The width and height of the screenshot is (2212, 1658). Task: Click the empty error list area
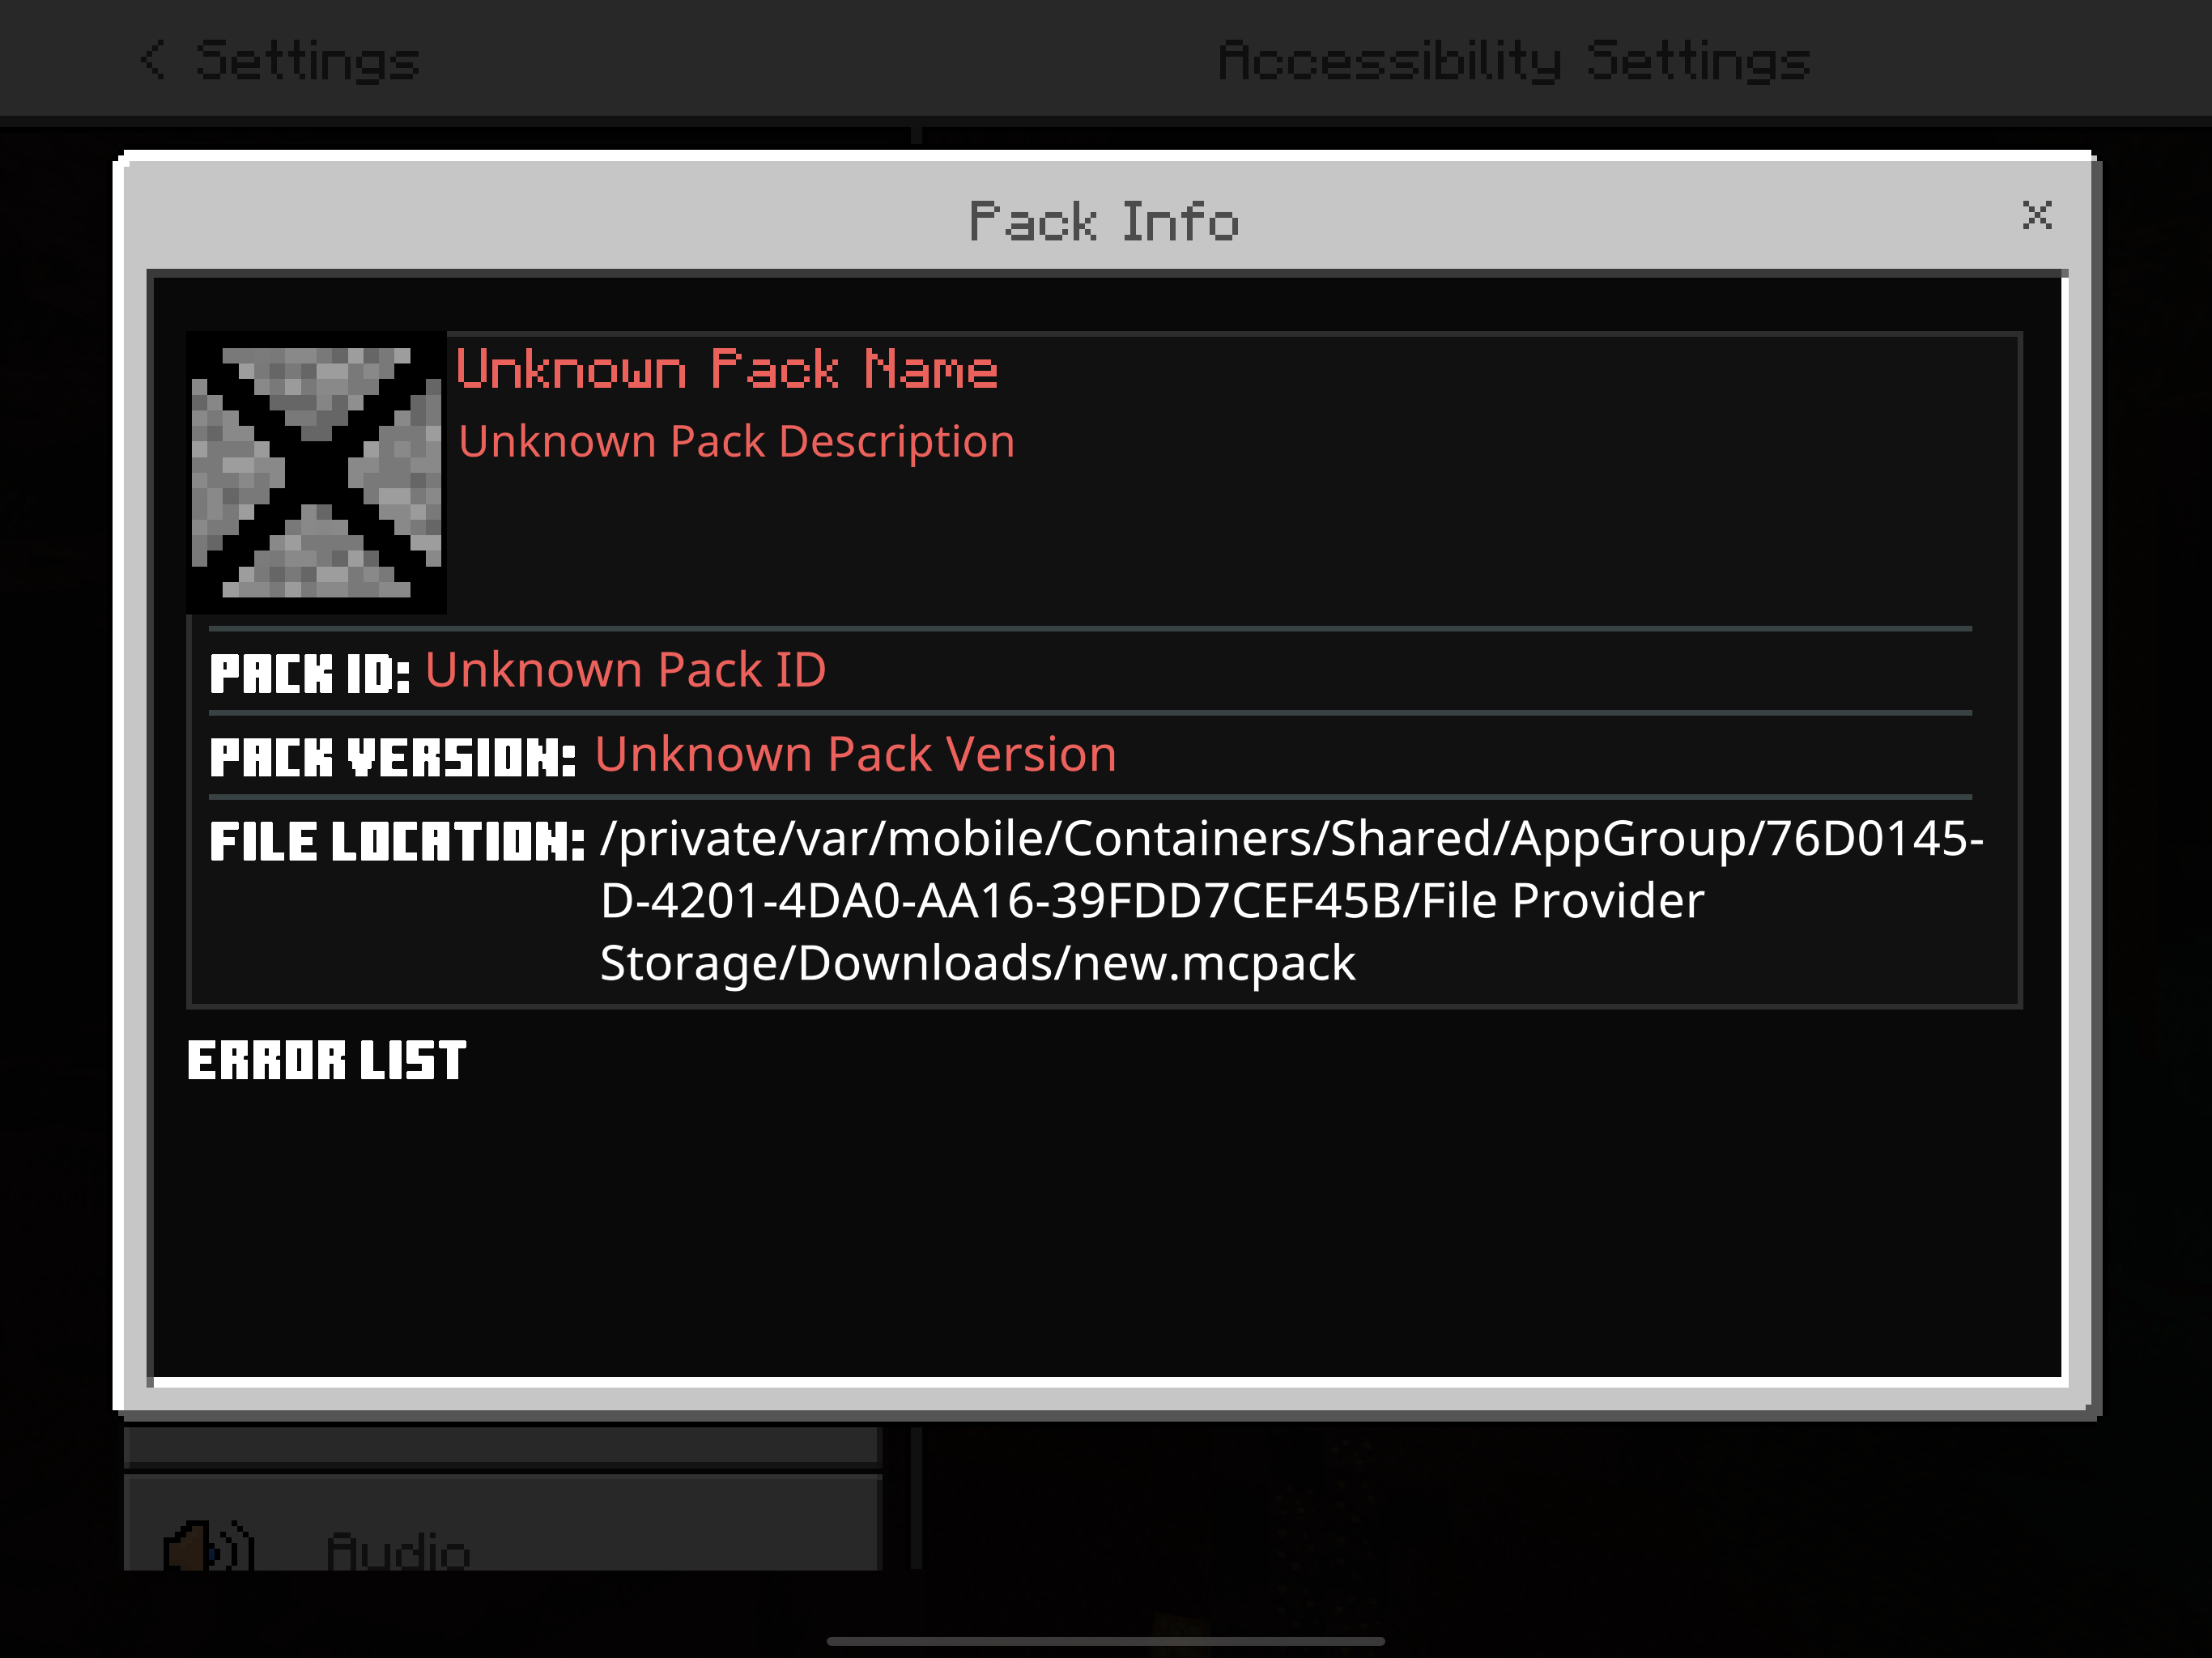[x=1105, y=1230]
